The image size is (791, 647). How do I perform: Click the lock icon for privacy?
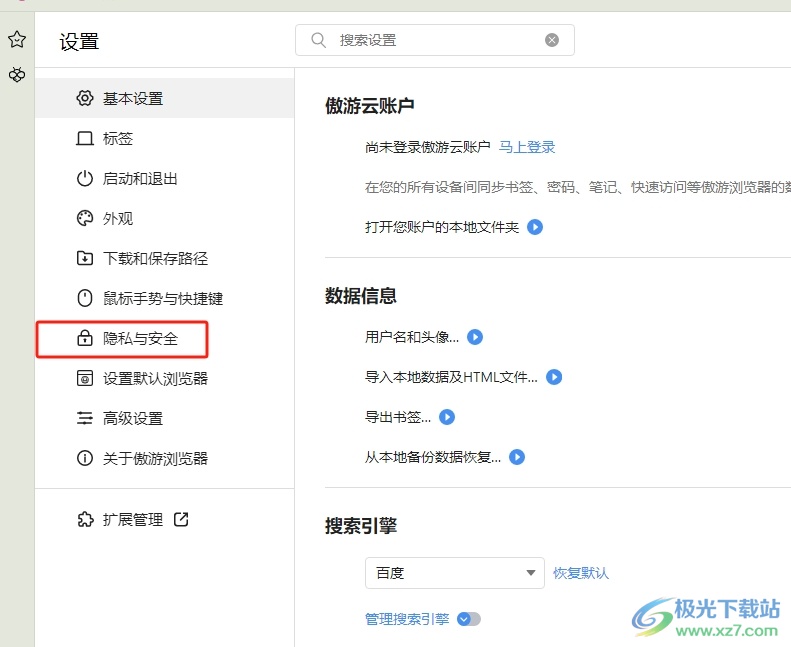85,338
